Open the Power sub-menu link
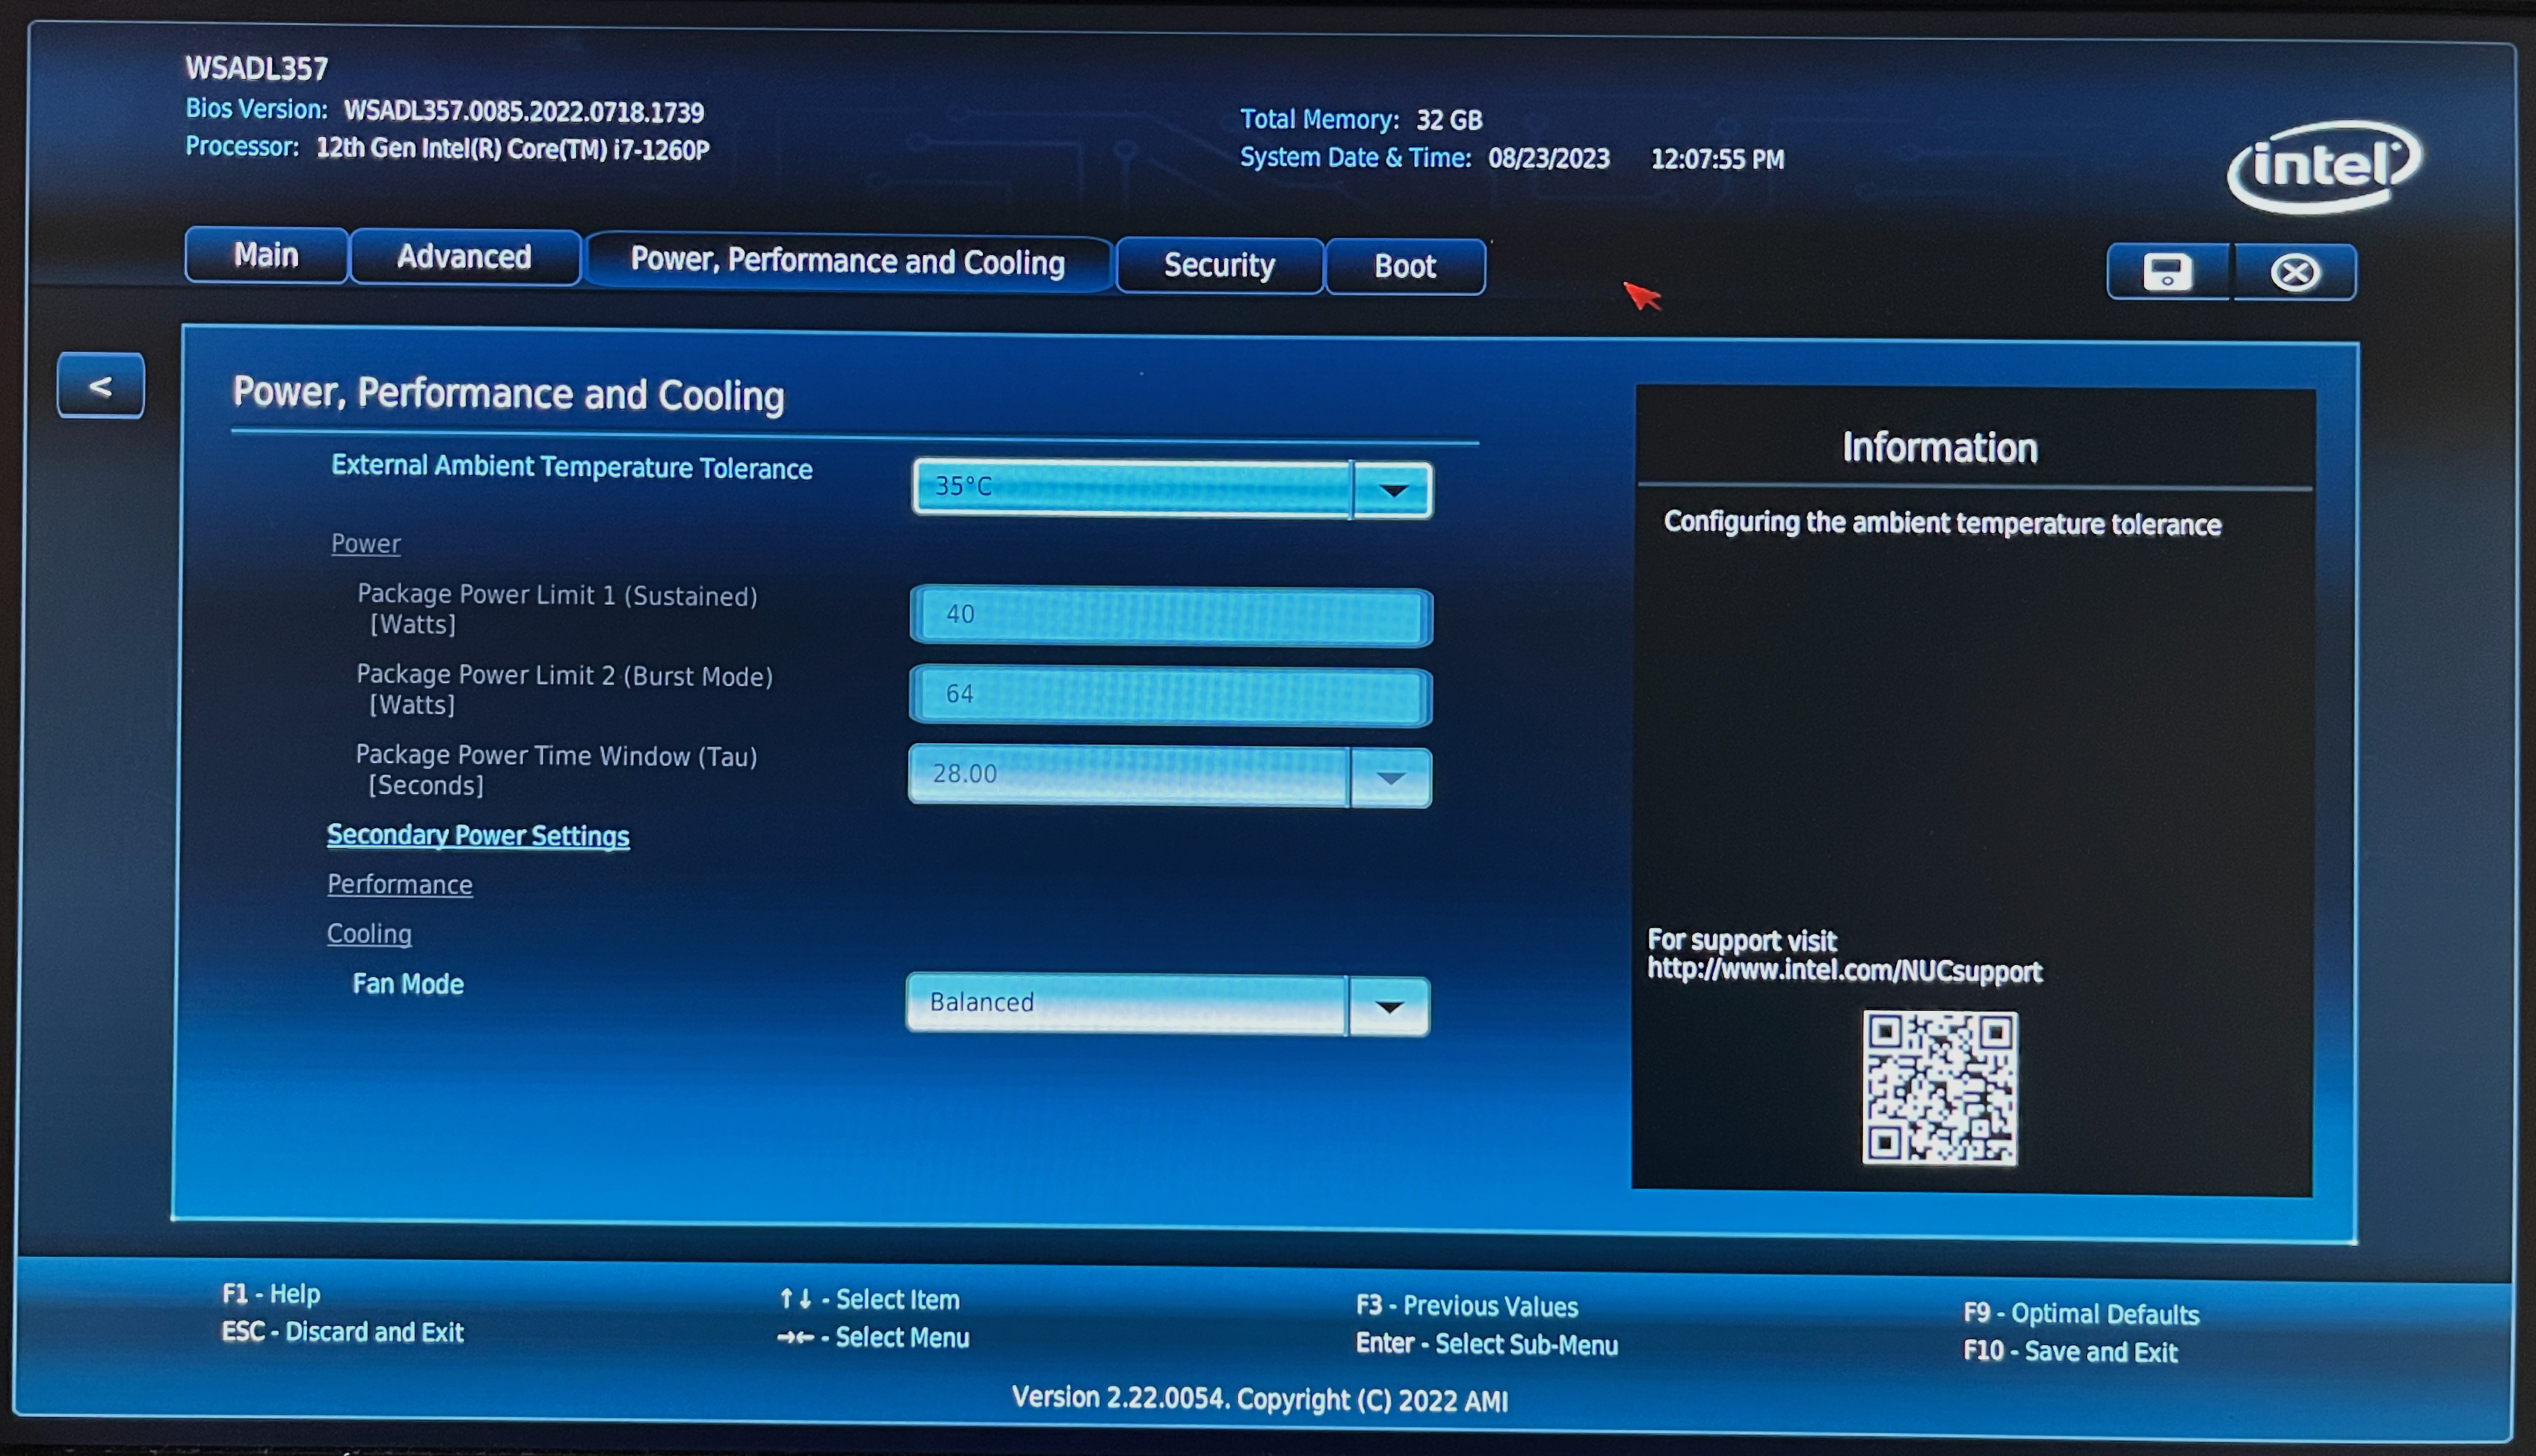This screenshot has width=2536, height=1456. (x=366, y=544)
